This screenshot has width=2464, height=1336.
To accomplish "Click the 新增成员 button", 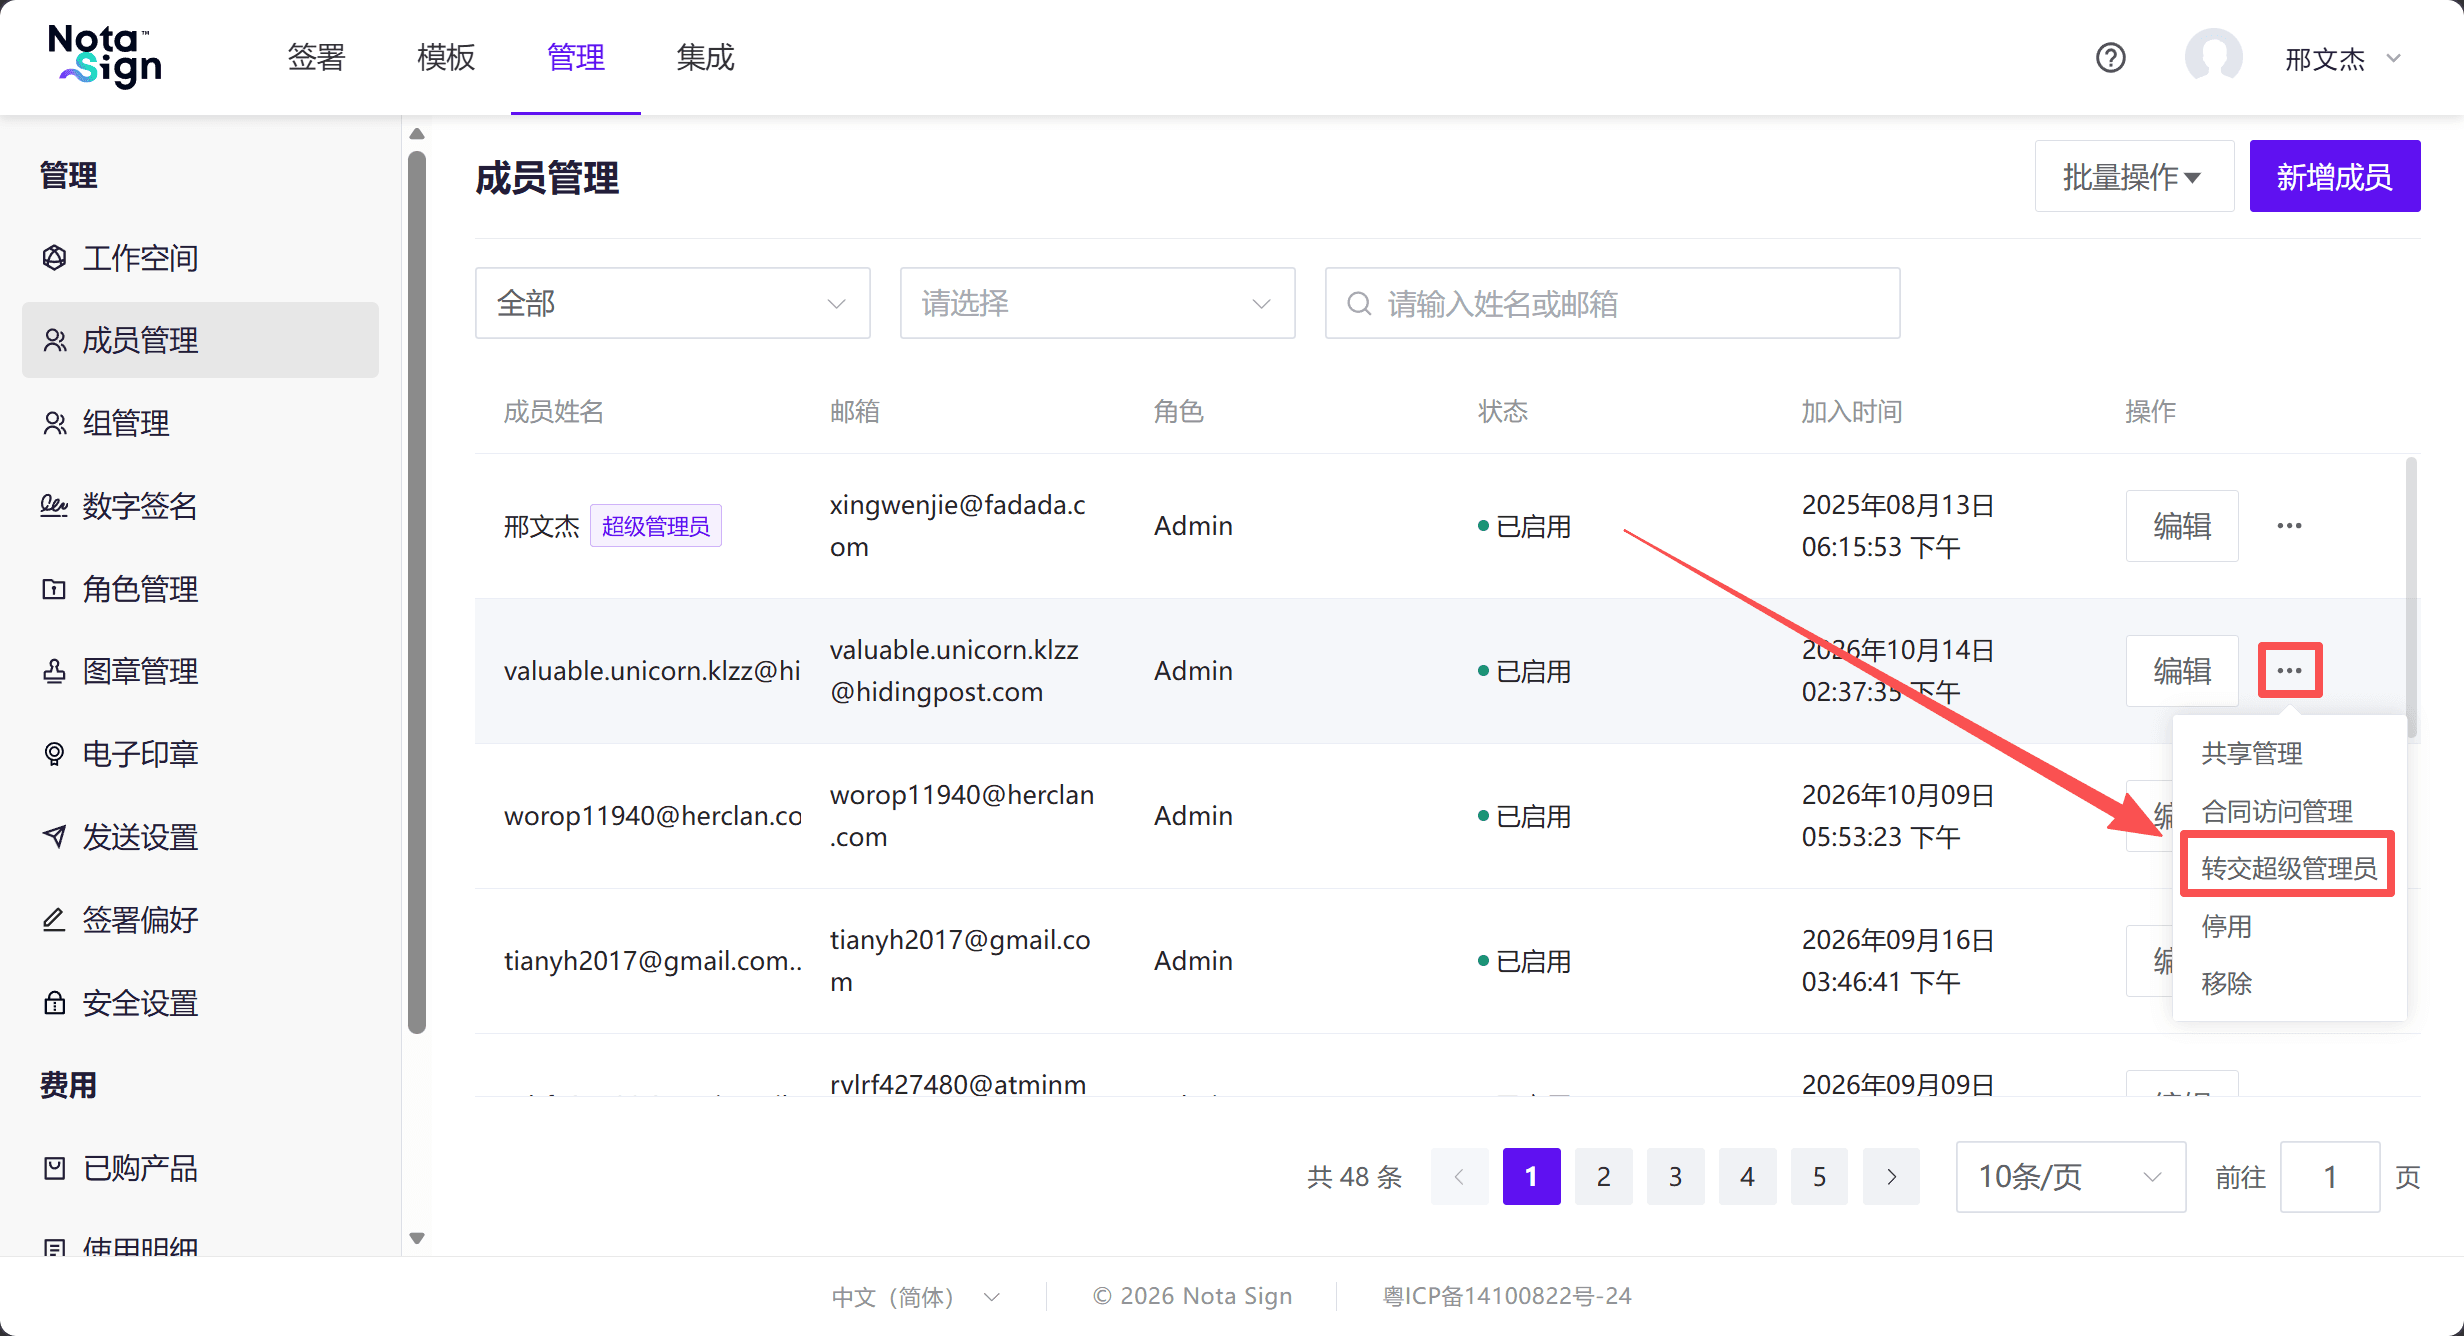I will point(2335,176).
